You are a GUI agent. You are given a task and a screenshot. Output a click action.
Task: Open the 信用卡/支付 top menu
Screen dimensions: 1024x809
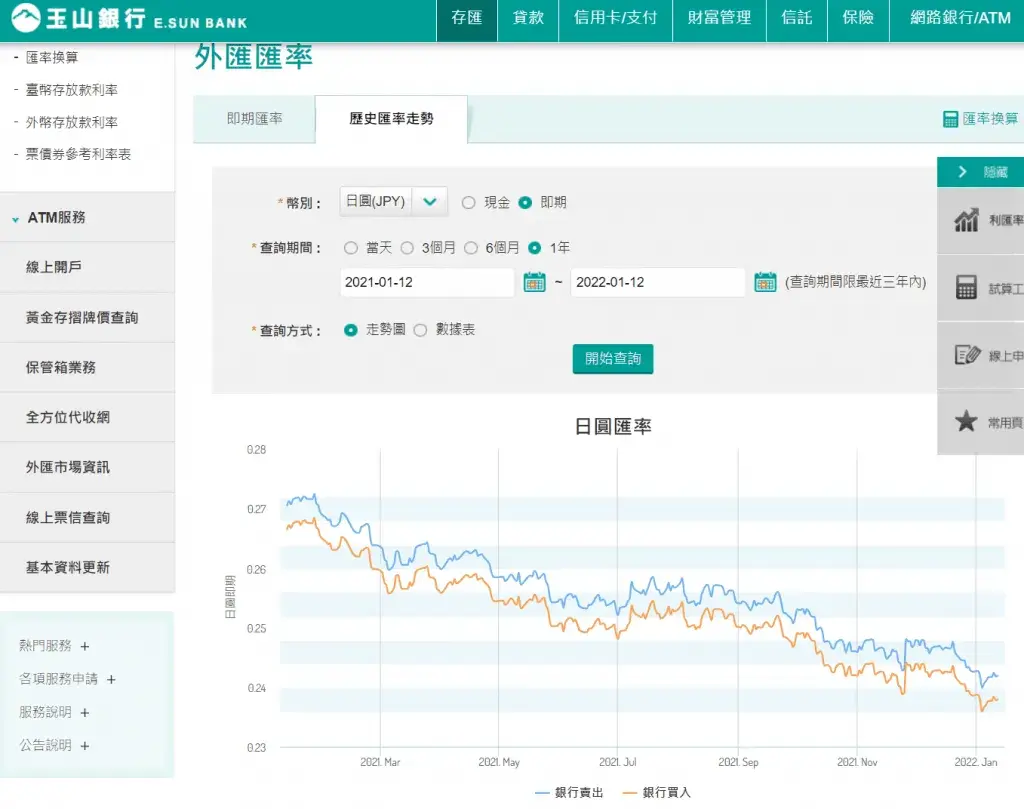[615, 18]
